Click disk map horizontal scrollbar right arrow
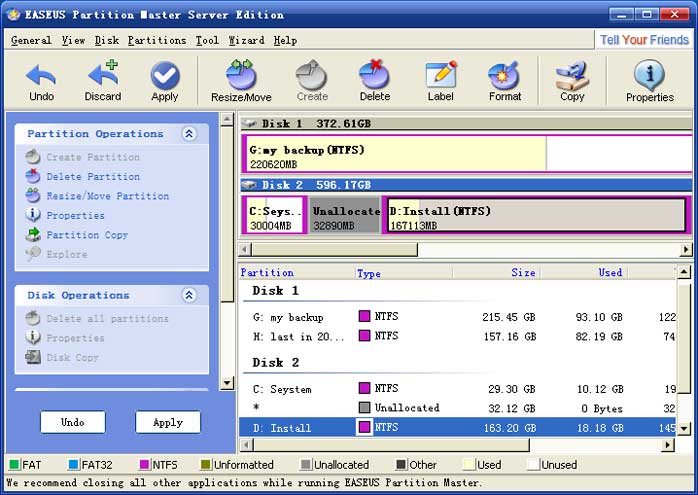The width and height of the screenshot is (698, 495). (686, 249)
